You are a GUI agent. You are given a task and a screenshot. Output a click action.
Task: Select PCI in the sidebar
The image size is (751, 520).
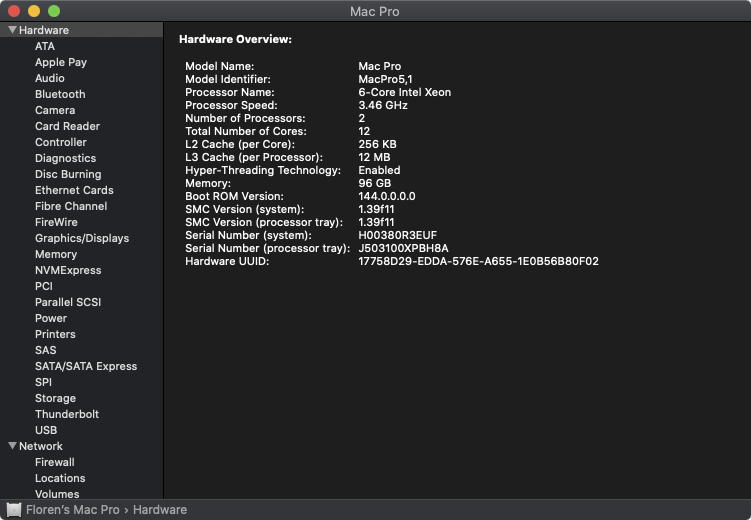pos(44,286)
